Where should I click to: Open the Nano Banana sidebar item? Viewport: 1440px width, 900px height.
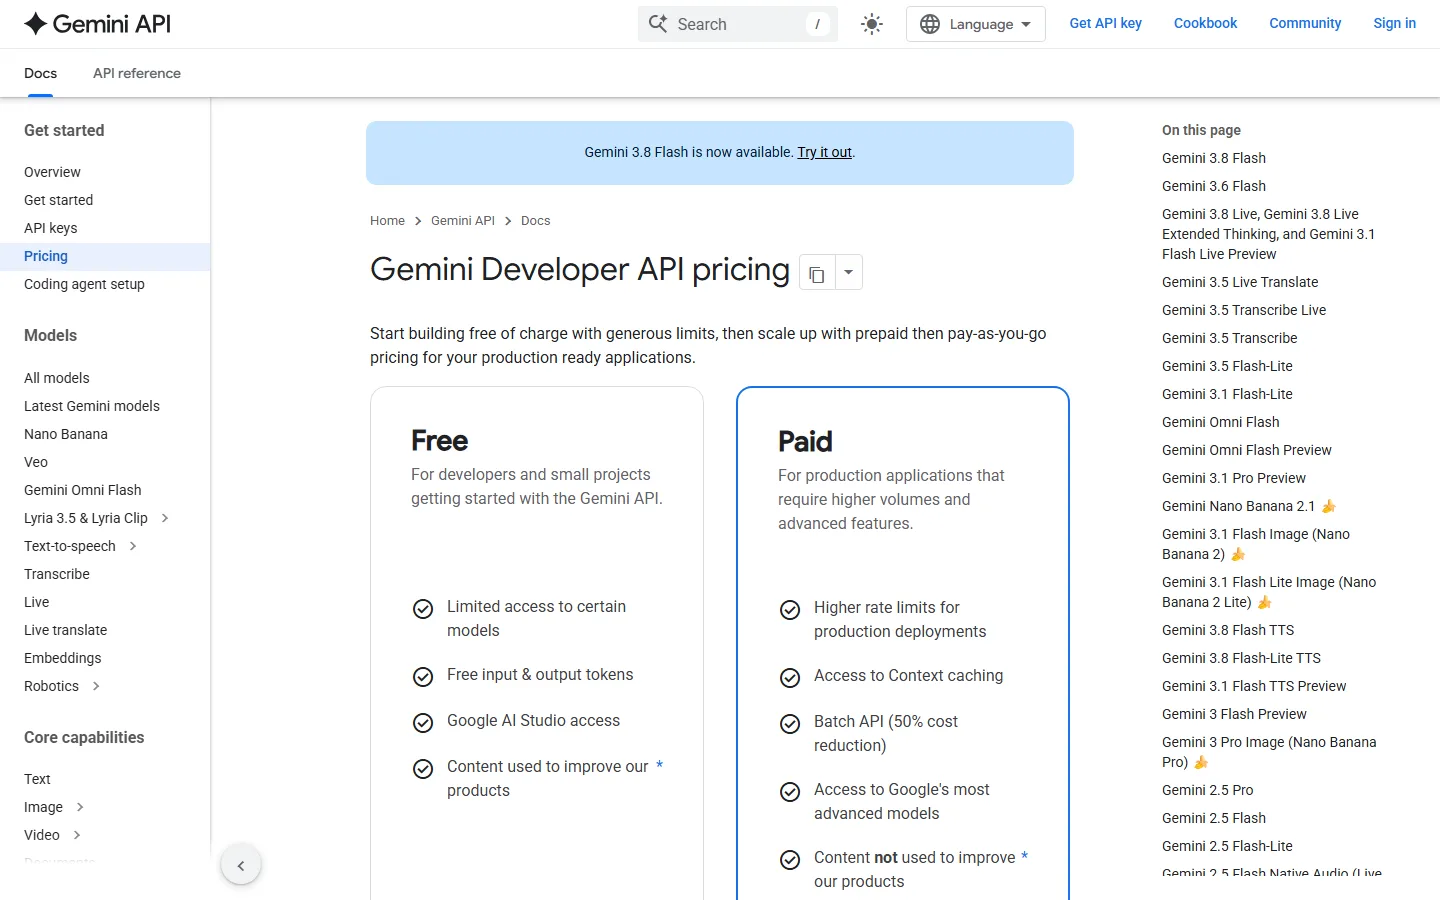[x=66, y=434]
